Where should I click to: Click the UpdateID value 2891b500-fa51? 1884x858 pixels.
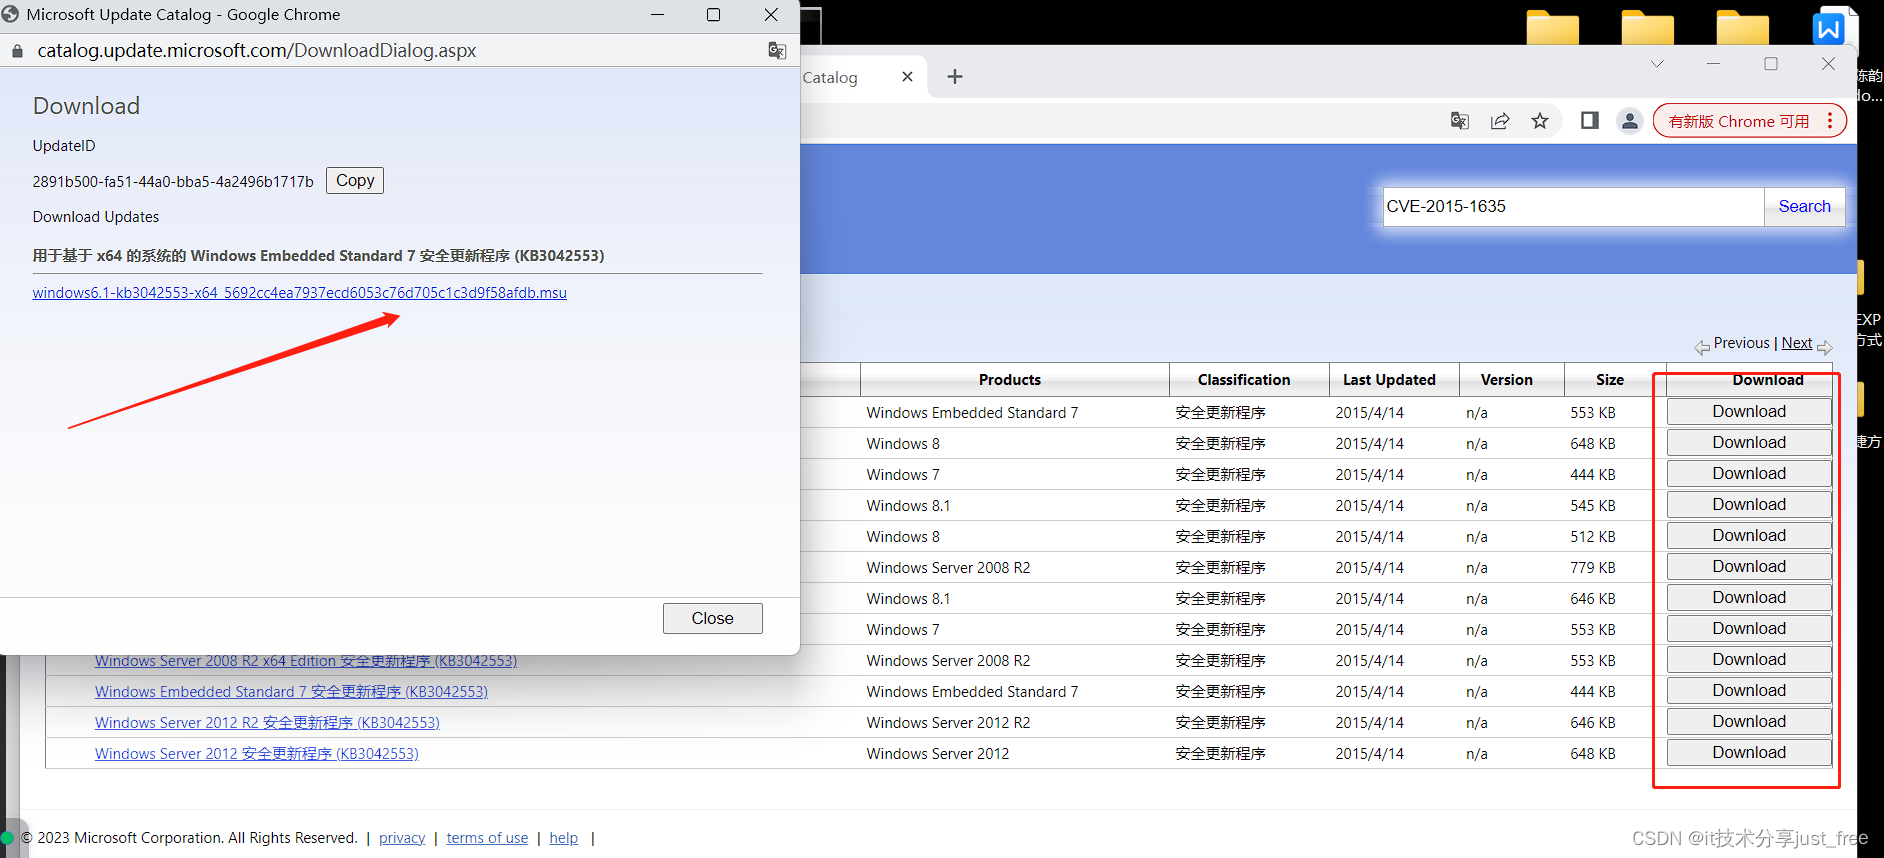173,182
